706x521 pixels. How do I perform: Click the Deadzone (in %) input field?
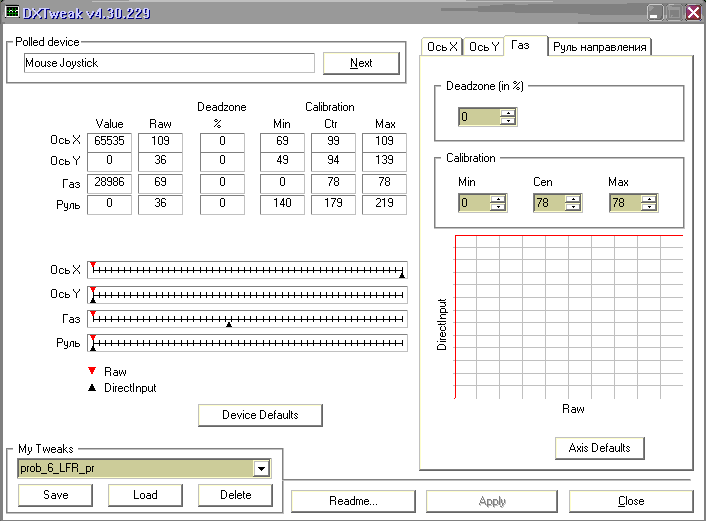[479, 117]
